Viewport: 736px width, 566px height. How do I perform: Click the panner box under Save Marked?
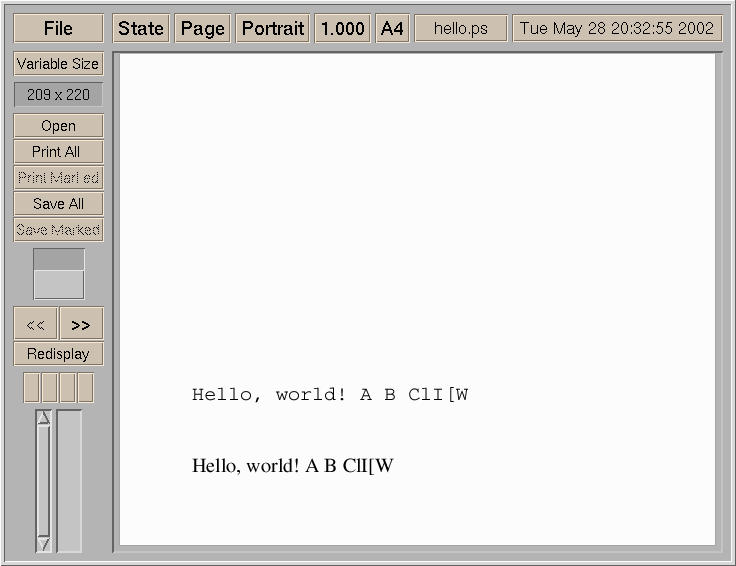[x=59, y=274]
